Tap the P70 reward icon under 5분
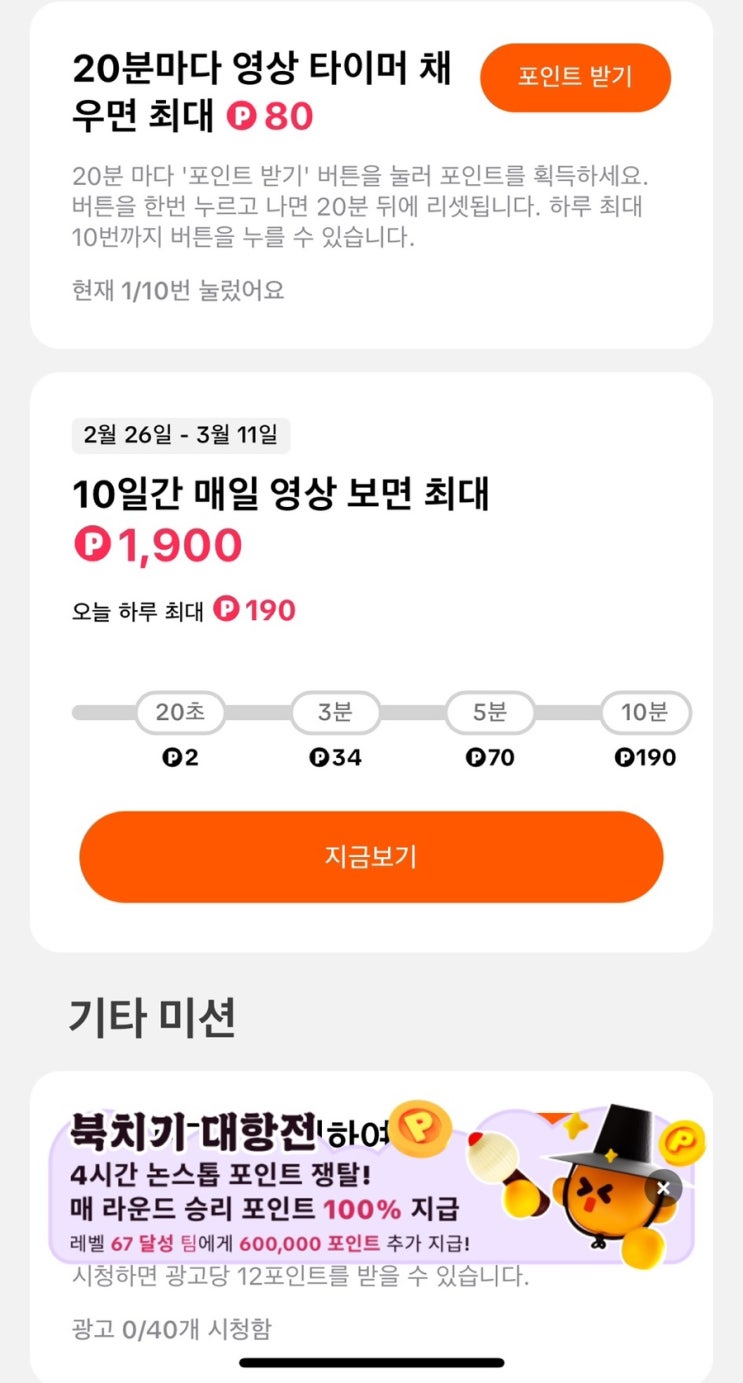The width and height of the screenshot is (743, 1383). tap(474, 758)
